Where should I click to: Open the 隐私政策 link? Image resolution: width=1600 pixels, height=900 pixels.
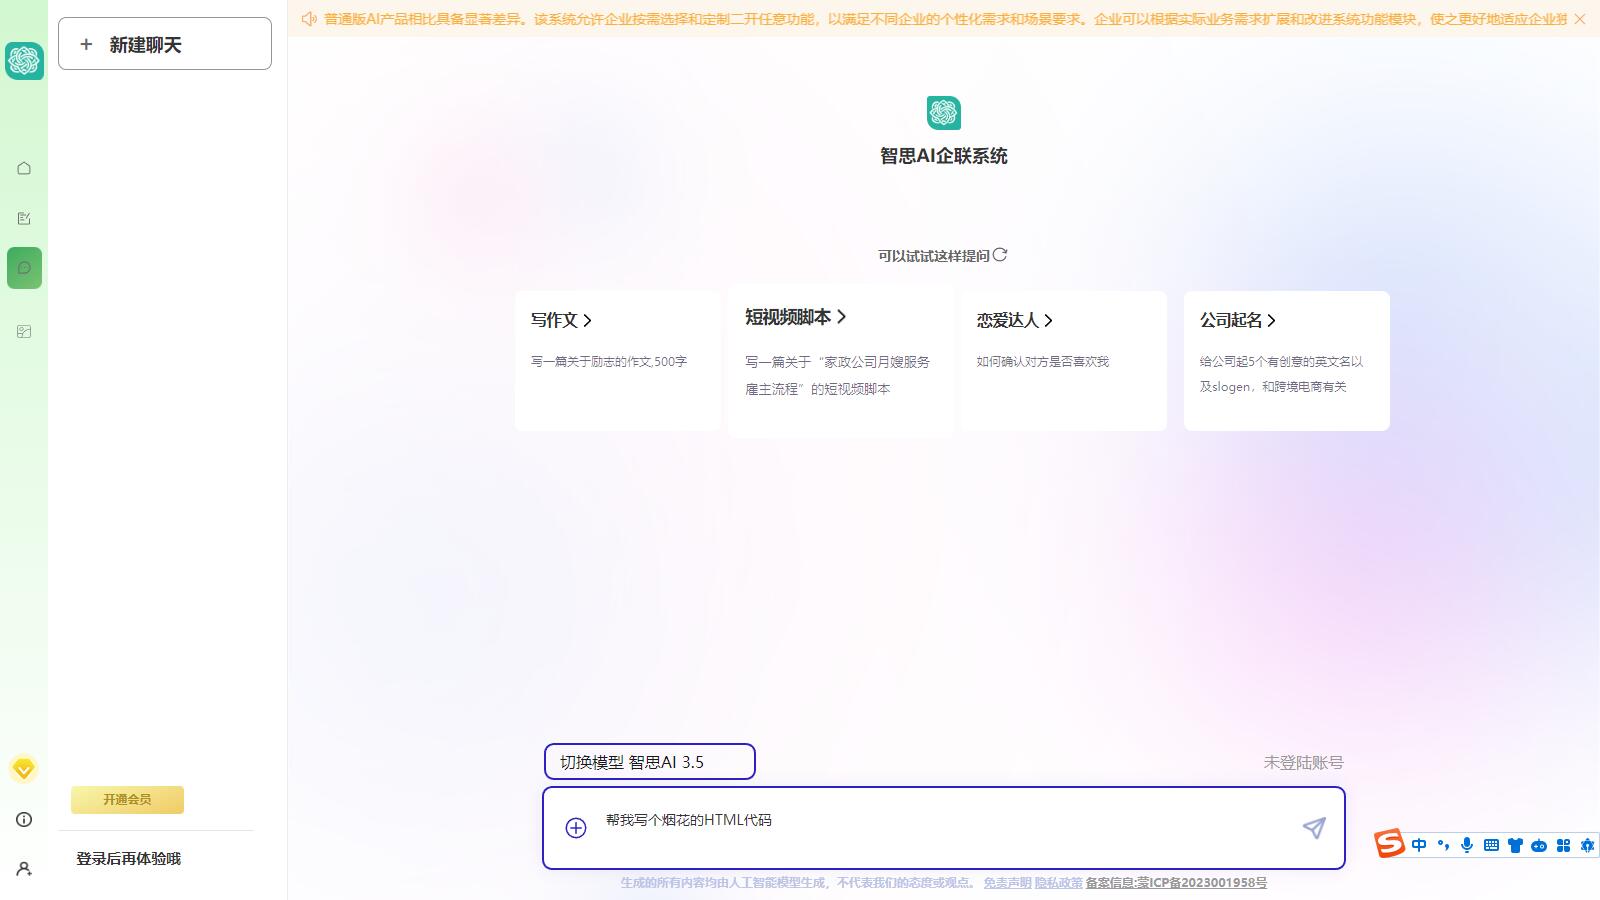tap(1059, 883)
